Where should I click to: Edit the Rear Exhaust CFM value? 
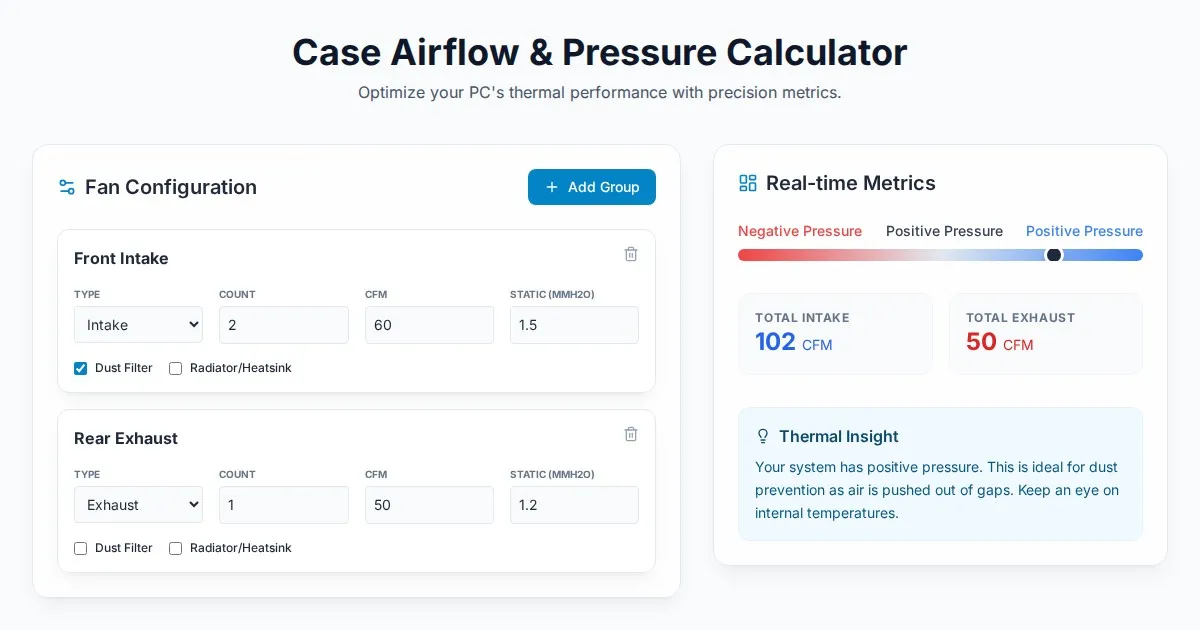click(429, 505)
